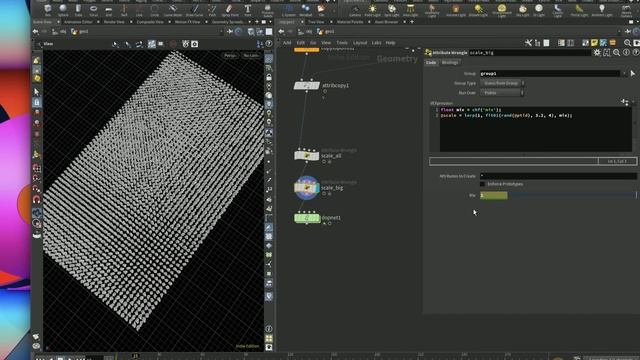Open the viewport Persp camera menu
The width and height of the screenshot is (640, 360).
[x=230, y=56]
